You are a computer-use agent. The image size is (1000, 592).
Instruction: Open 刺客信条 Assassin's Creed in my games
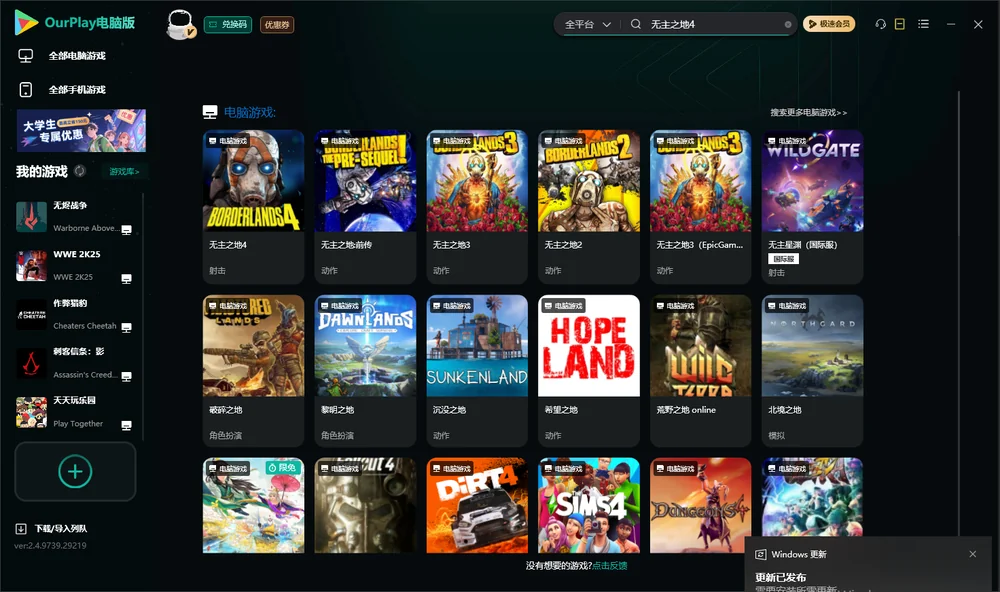[x=74, y=364]
